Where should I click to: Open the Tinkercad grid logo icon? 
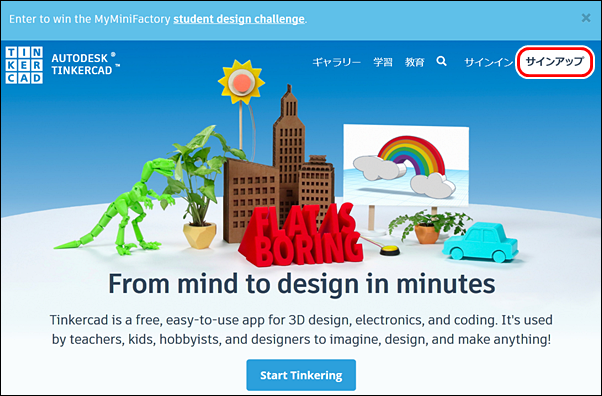click(24, 65)
